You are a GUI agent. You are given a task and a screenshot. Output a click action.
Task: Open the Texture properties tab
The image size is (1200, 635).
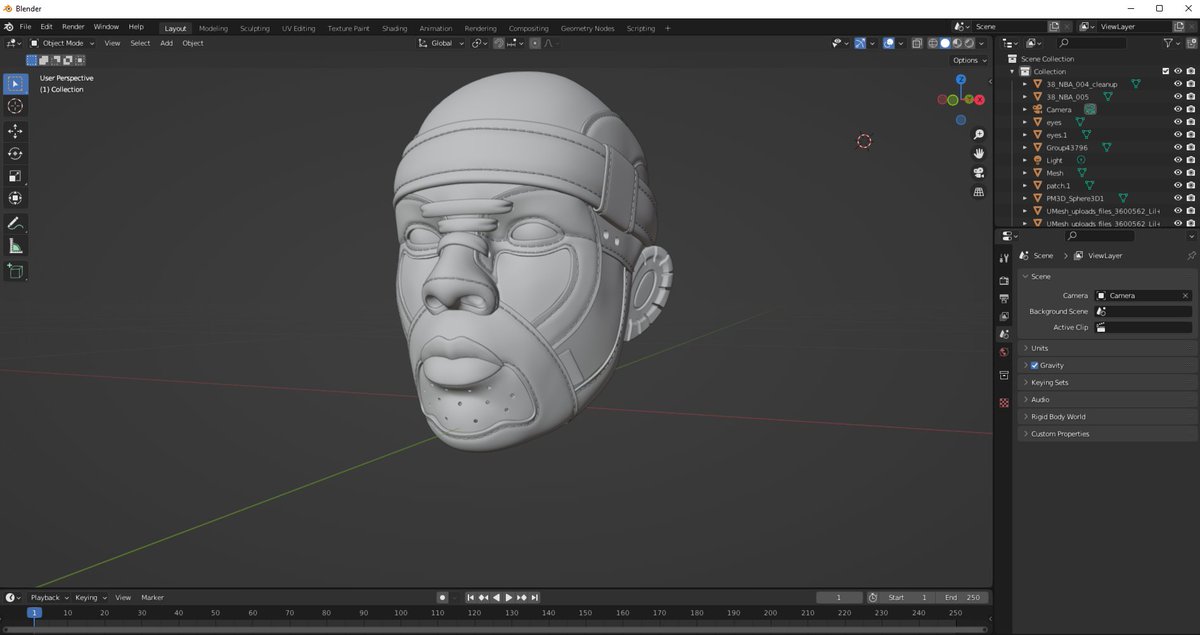click(x=1004, y=403)
